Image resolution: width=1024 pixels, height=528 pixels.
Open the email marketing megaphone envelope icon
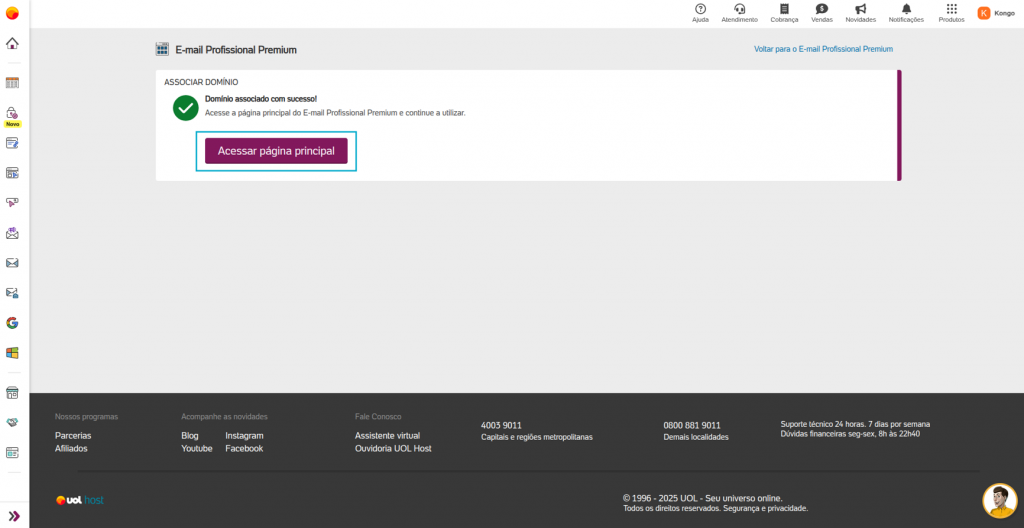coord(12,233)
